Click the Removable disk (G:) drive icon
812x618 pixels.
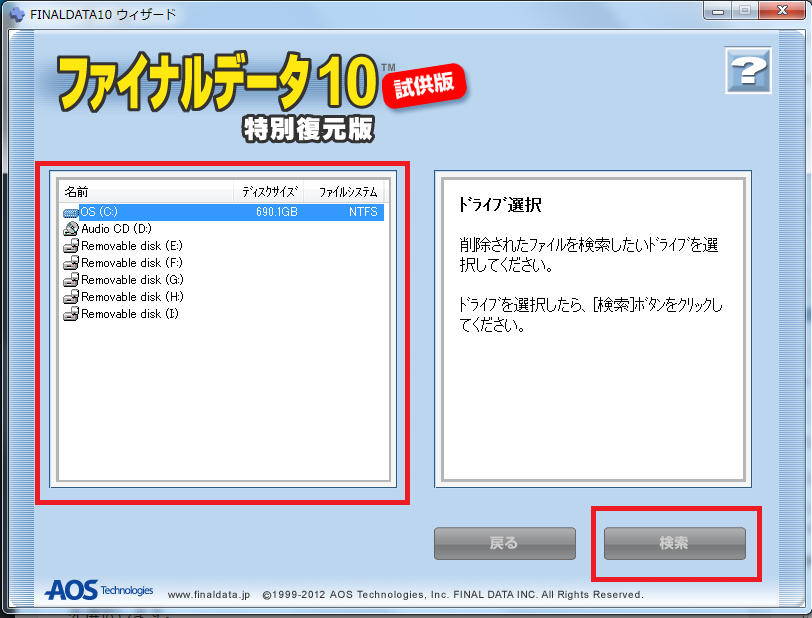70,280
